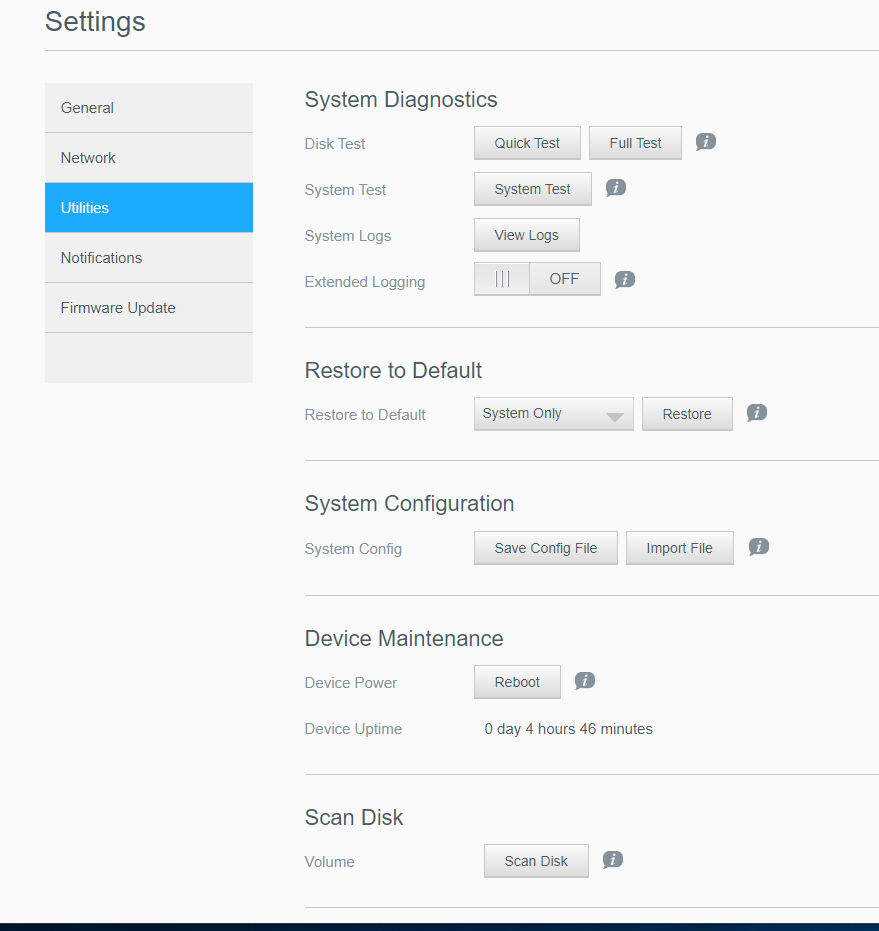Start the Full Test disk check
The height and width of the screenshot is (931, 879).
pyautogui.click(x=635, y=143)
